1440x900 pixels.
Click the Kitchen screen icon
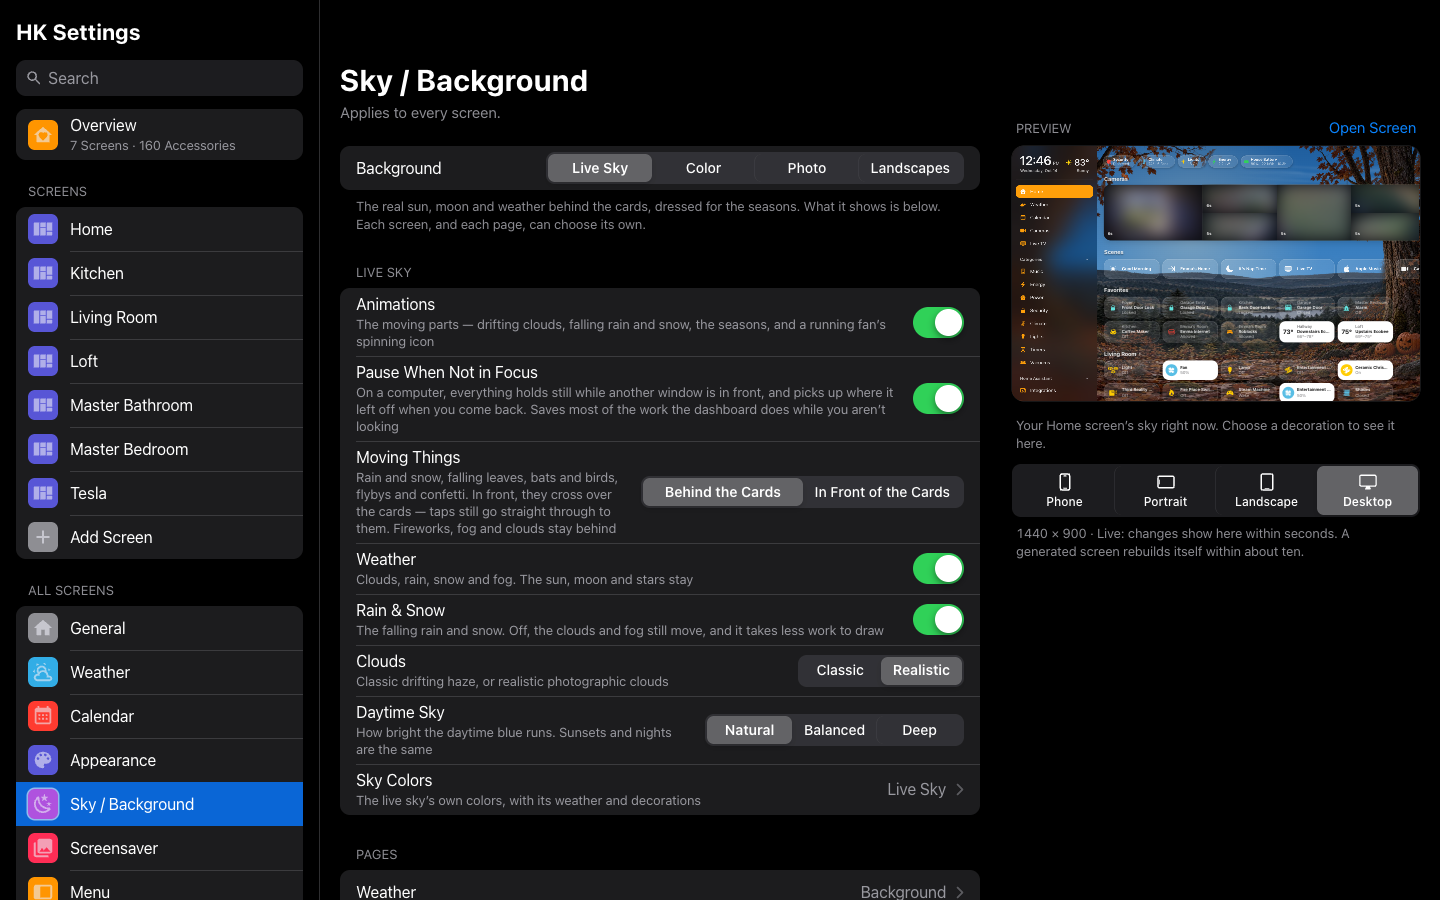click(43, 273)
